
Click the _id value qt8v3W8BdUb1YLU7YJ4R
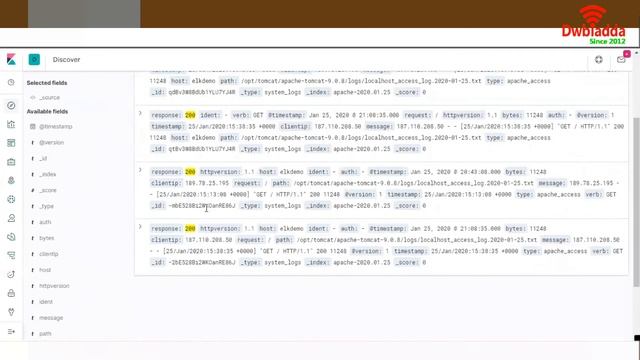click(202, 149)
